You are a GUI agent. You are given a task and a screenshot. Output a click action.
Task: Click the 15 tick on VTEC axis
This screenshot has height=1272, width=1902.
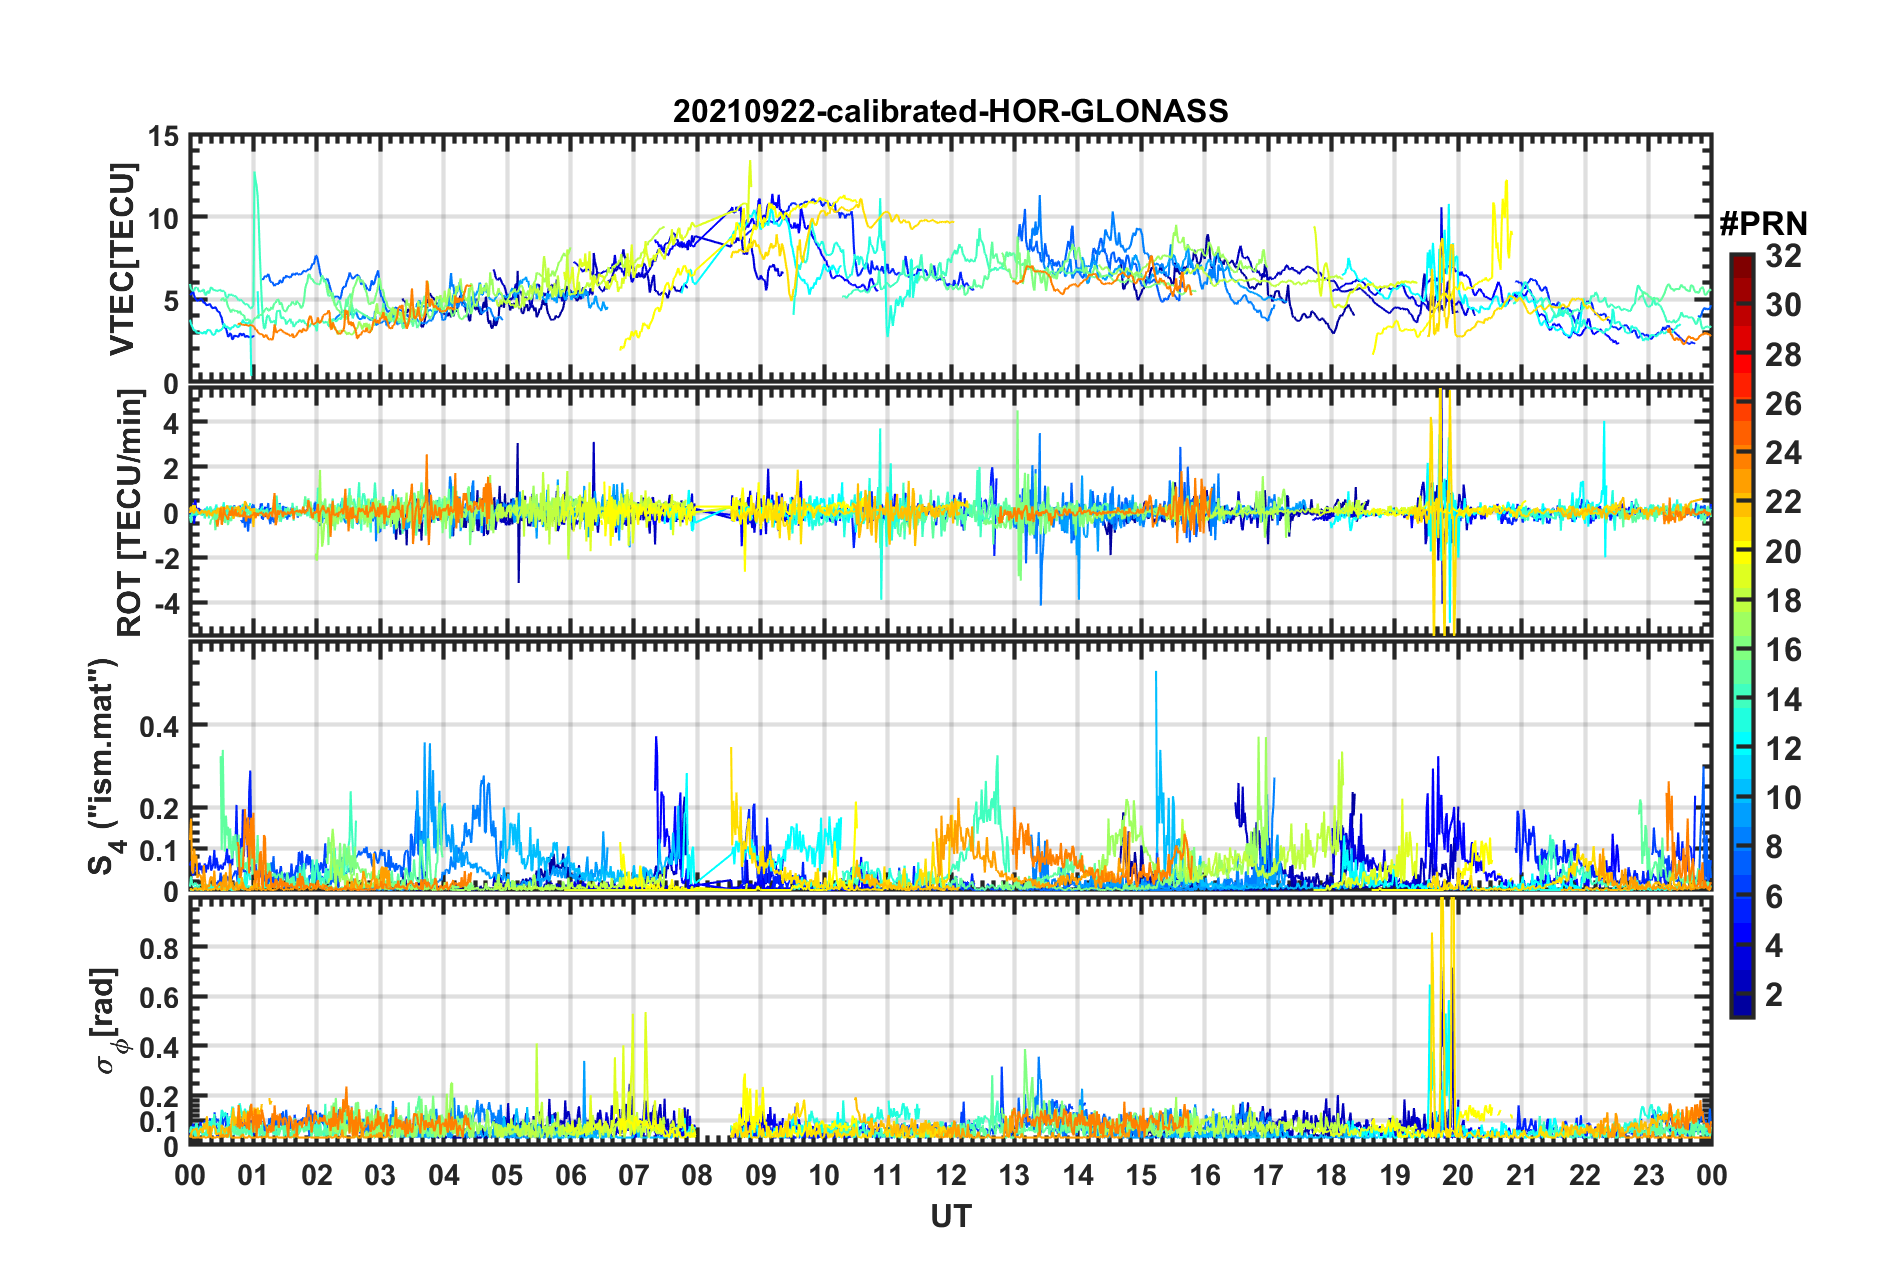164,136
